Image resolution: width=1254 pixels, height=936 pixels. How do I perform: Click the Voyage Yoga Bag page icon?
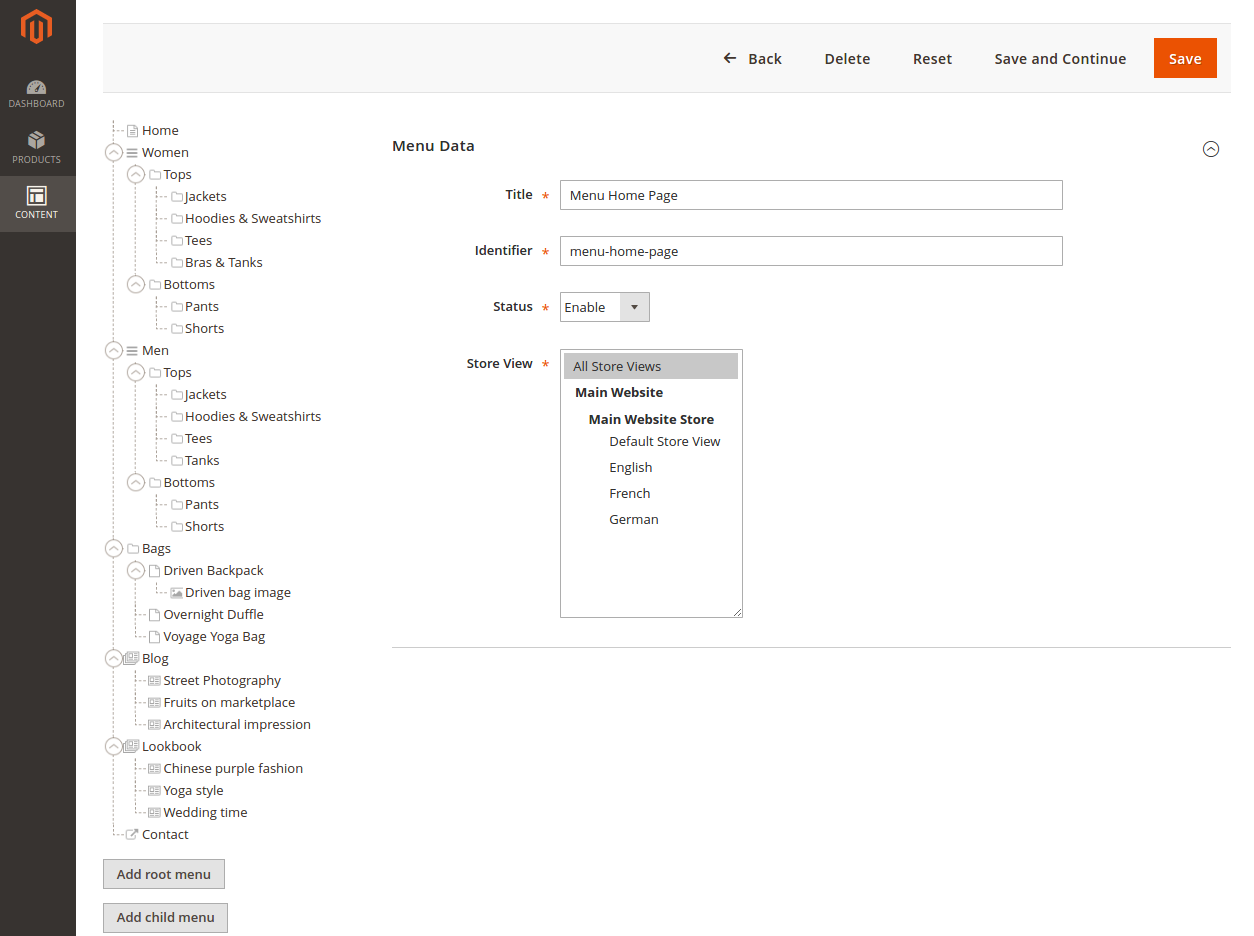[x=154, y=637]
